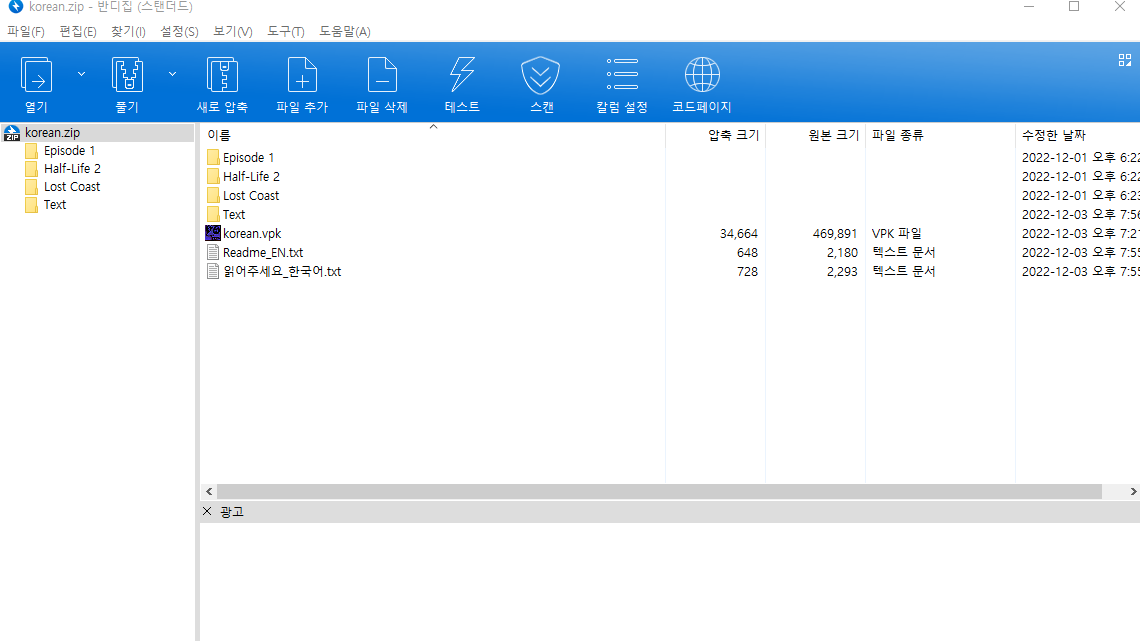Screen dimensions: 1140x641
Task: Select Text folder in the tree
Action: coord(55,205)
